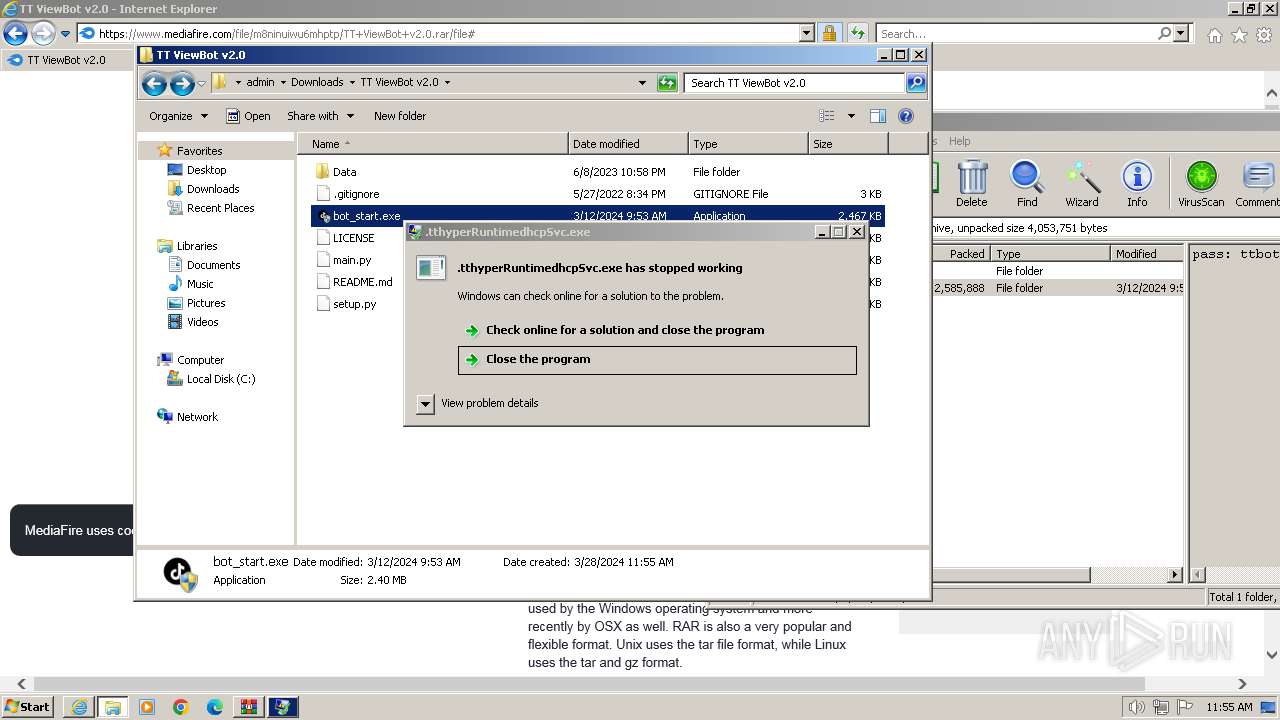Run WinRAR VirusScan tool
Viewport: 1280px width, 720px height.
click(1201, 184)
